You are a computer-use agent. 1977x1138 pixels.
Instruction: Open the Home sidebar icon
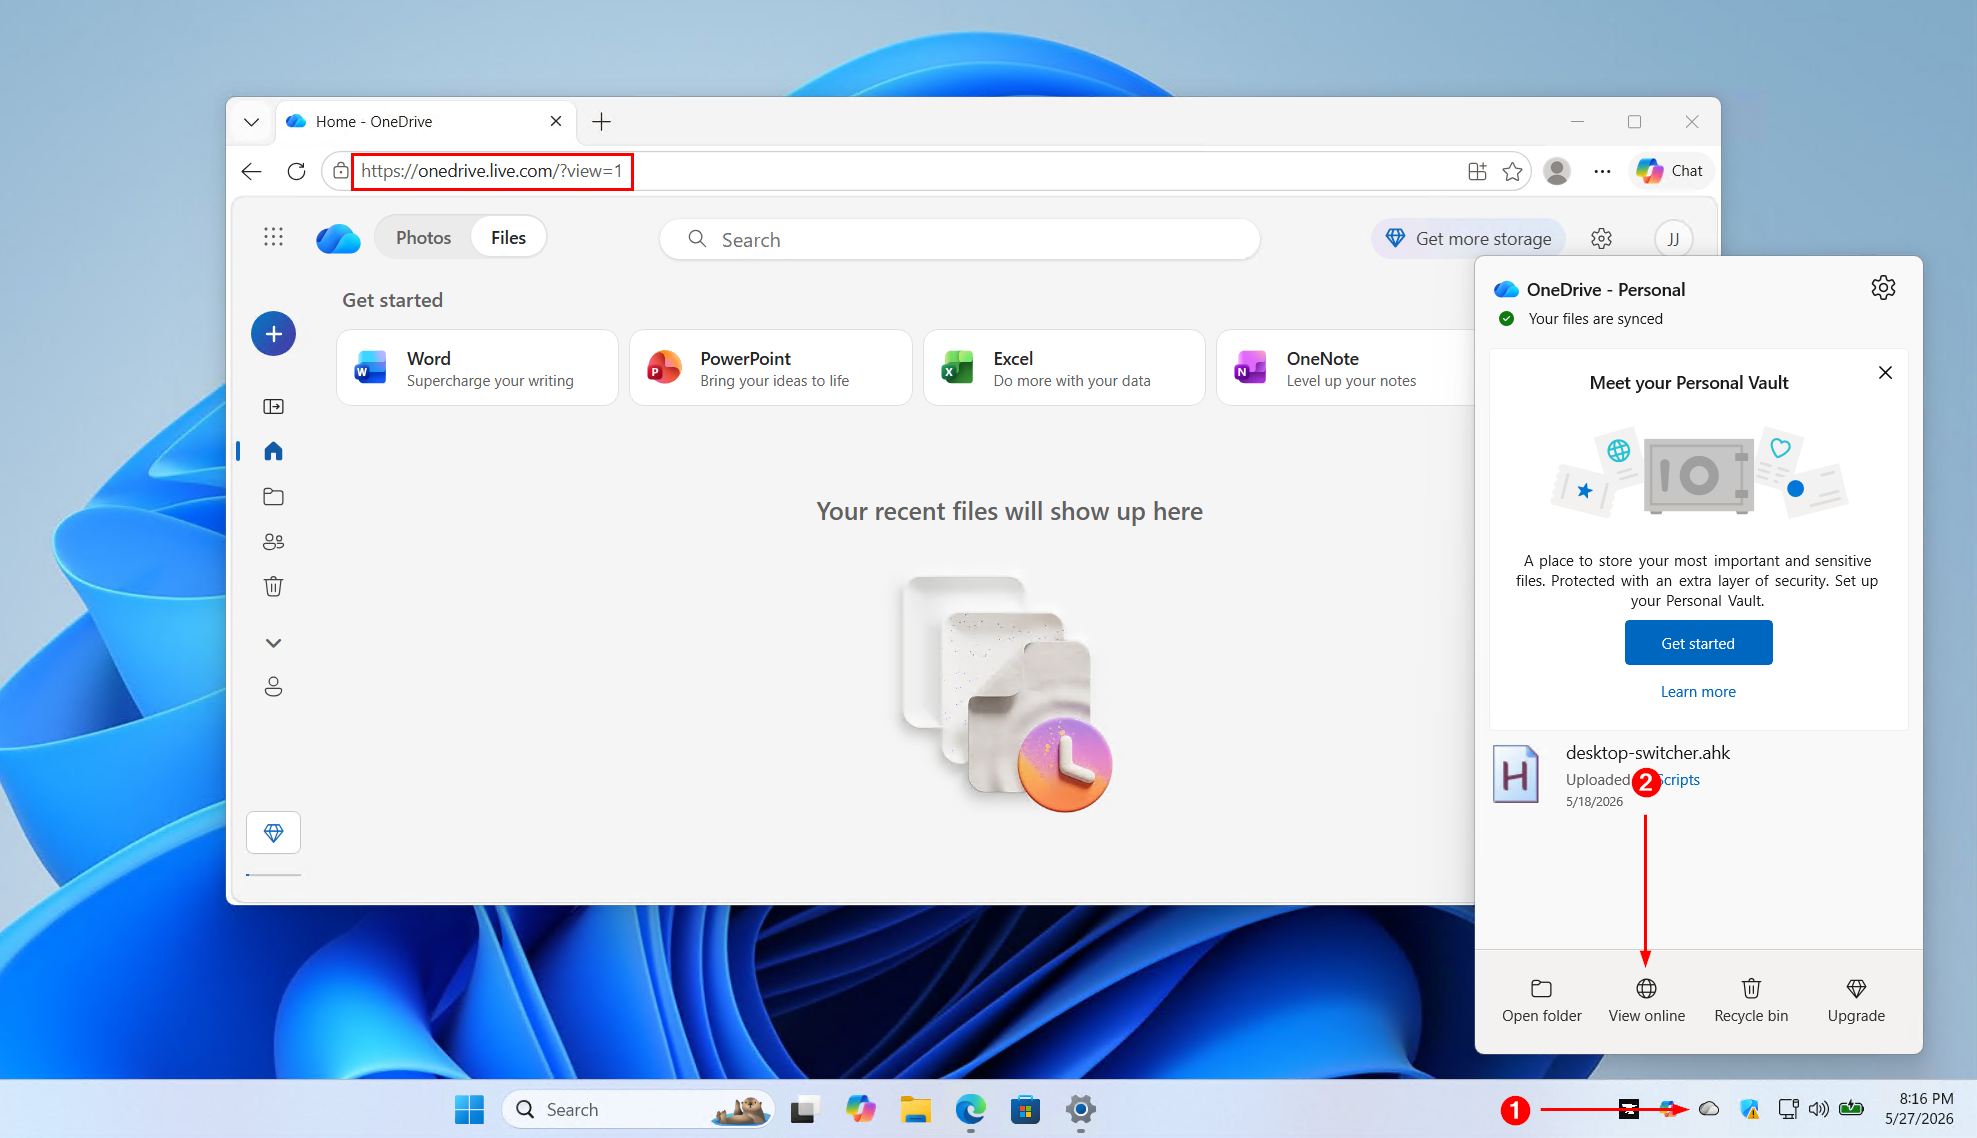pos(273,451)
